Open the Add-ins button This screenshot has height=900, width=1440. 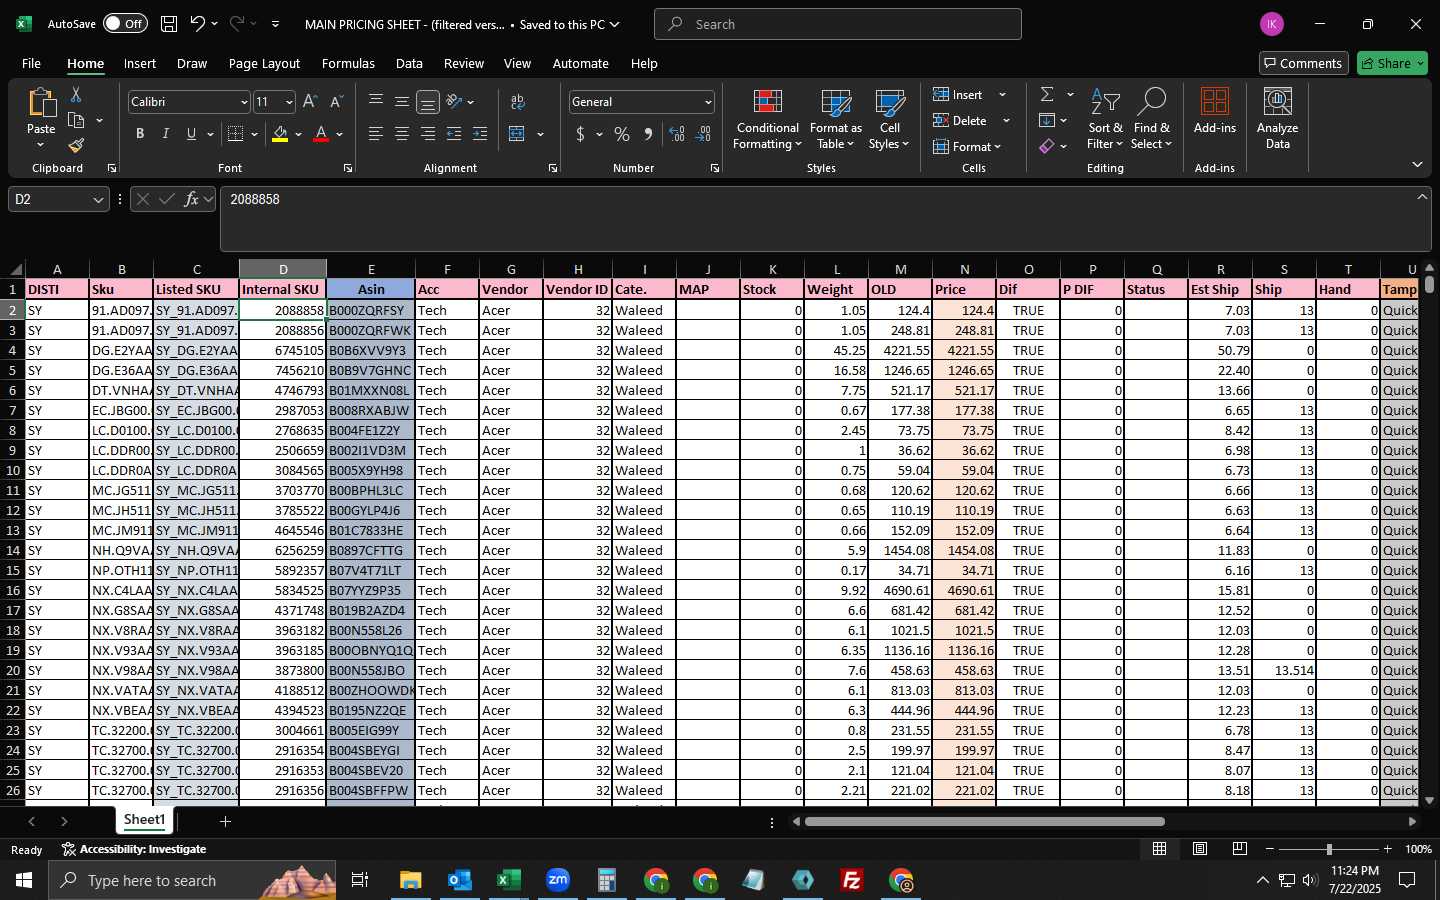[1214, 111]
